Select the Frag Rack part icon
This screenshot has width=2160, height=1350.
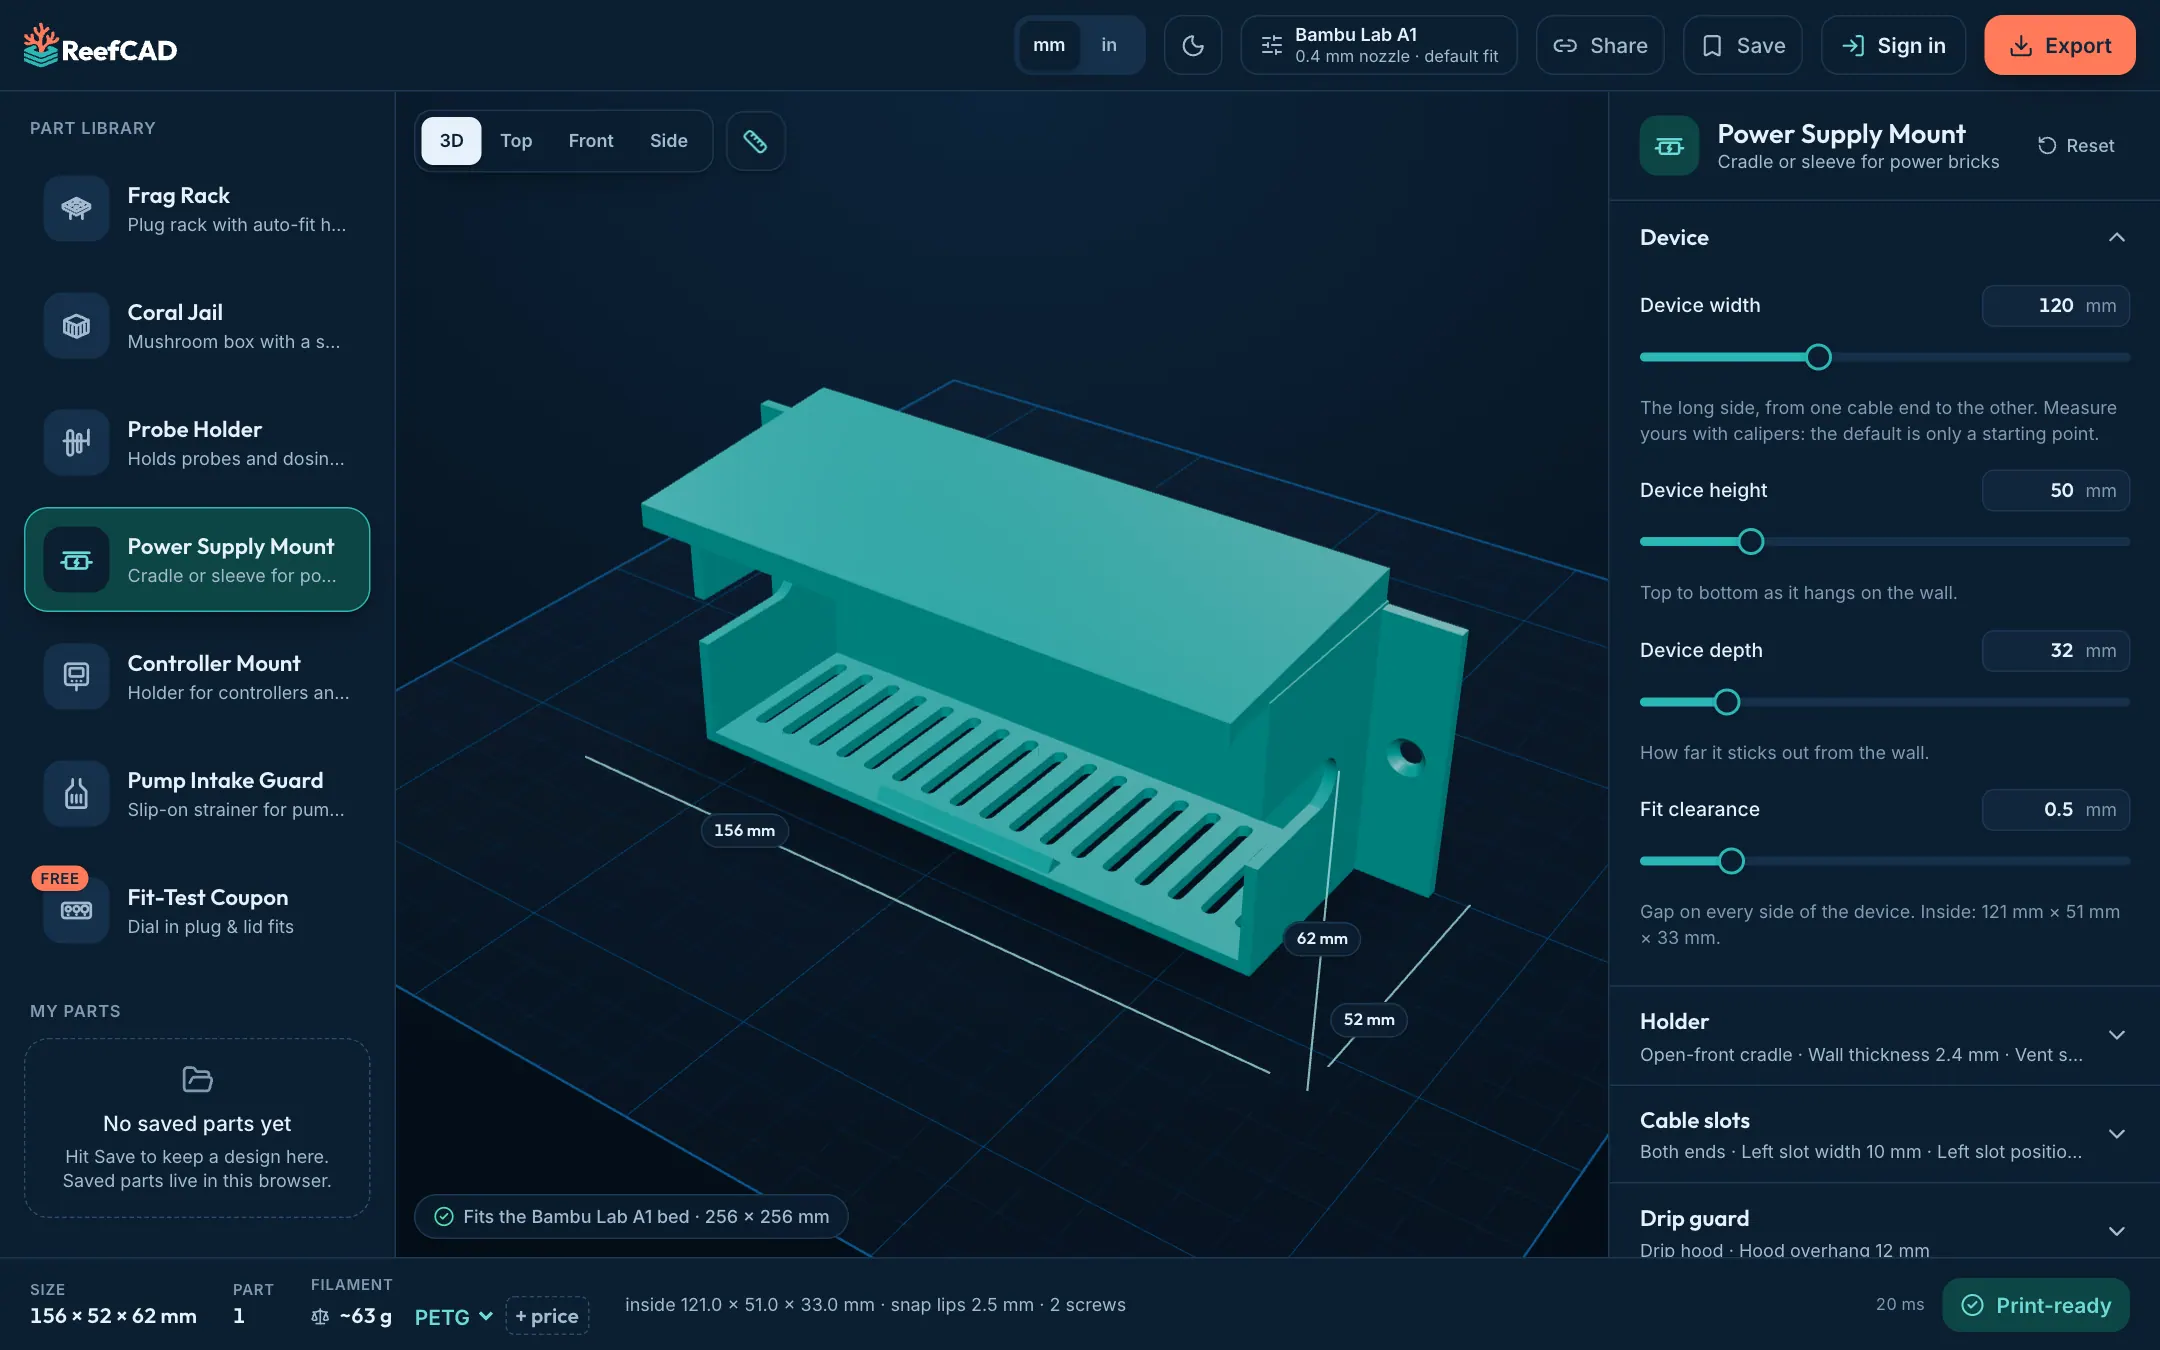(x=76, y=208)
